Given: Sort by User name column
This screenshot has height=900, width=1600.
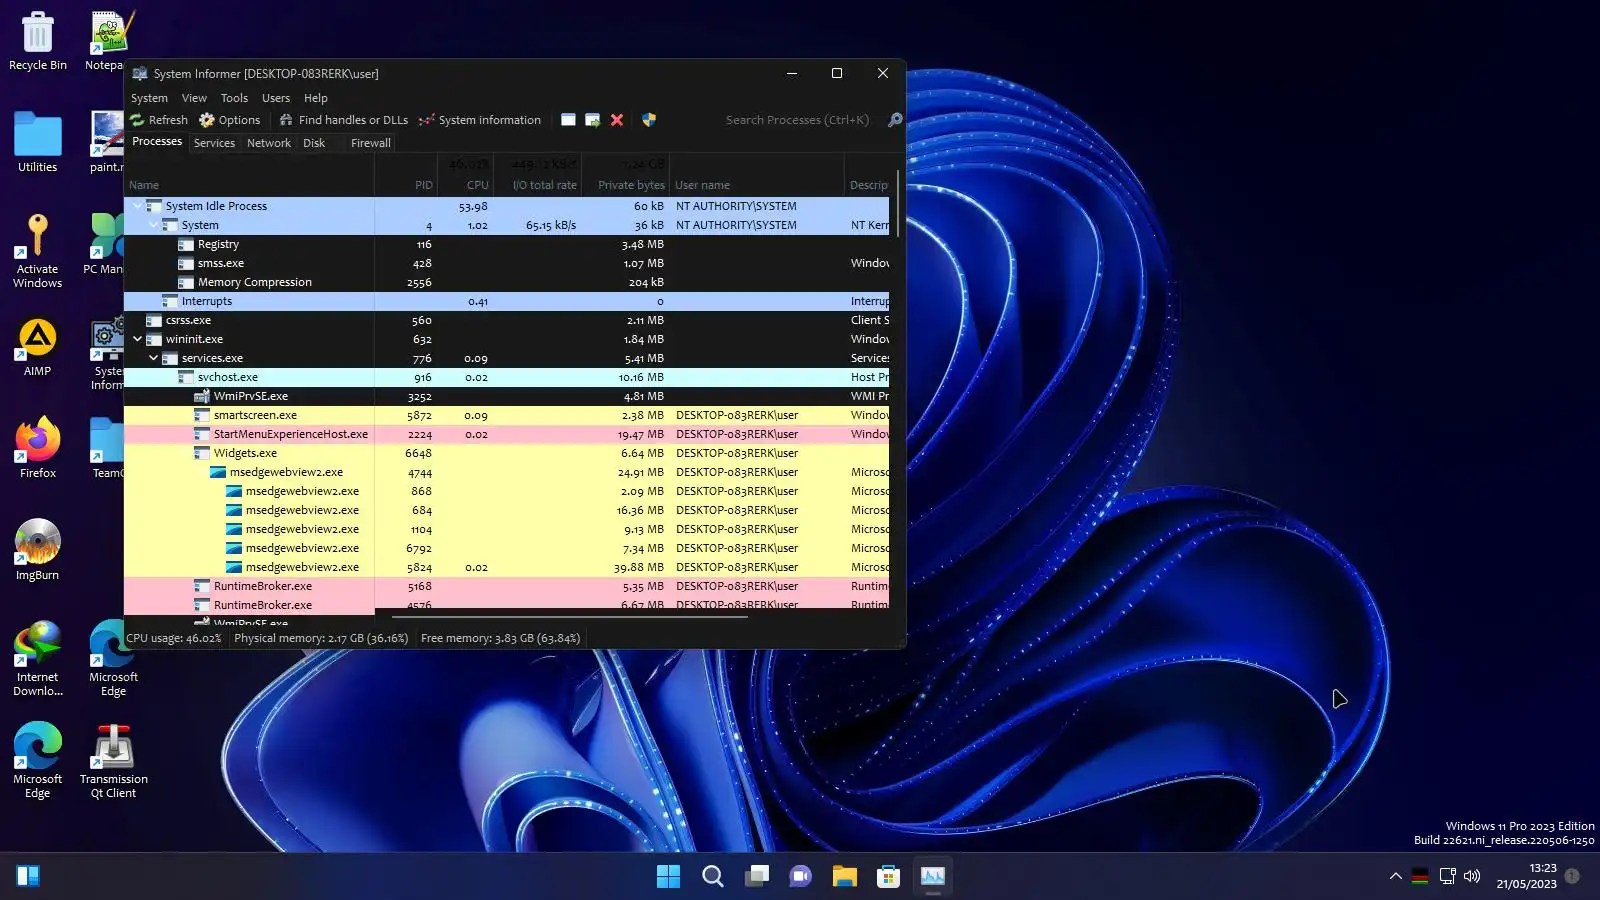Looking at the screenshot, I should point(757,185).
